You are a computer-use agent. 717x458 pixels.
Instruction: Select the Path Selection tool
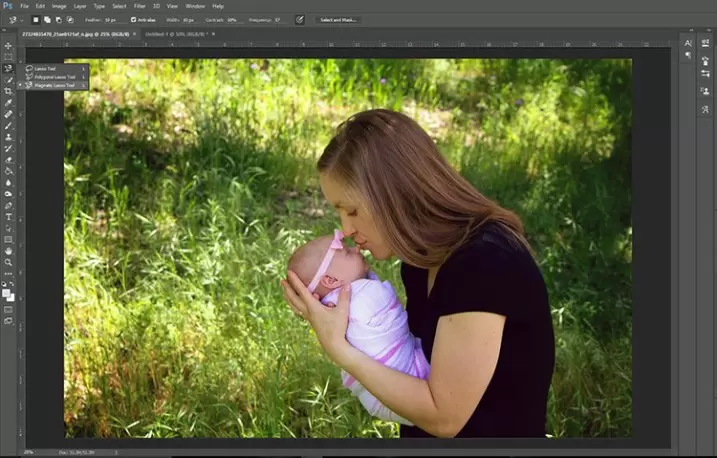(8, 228)
